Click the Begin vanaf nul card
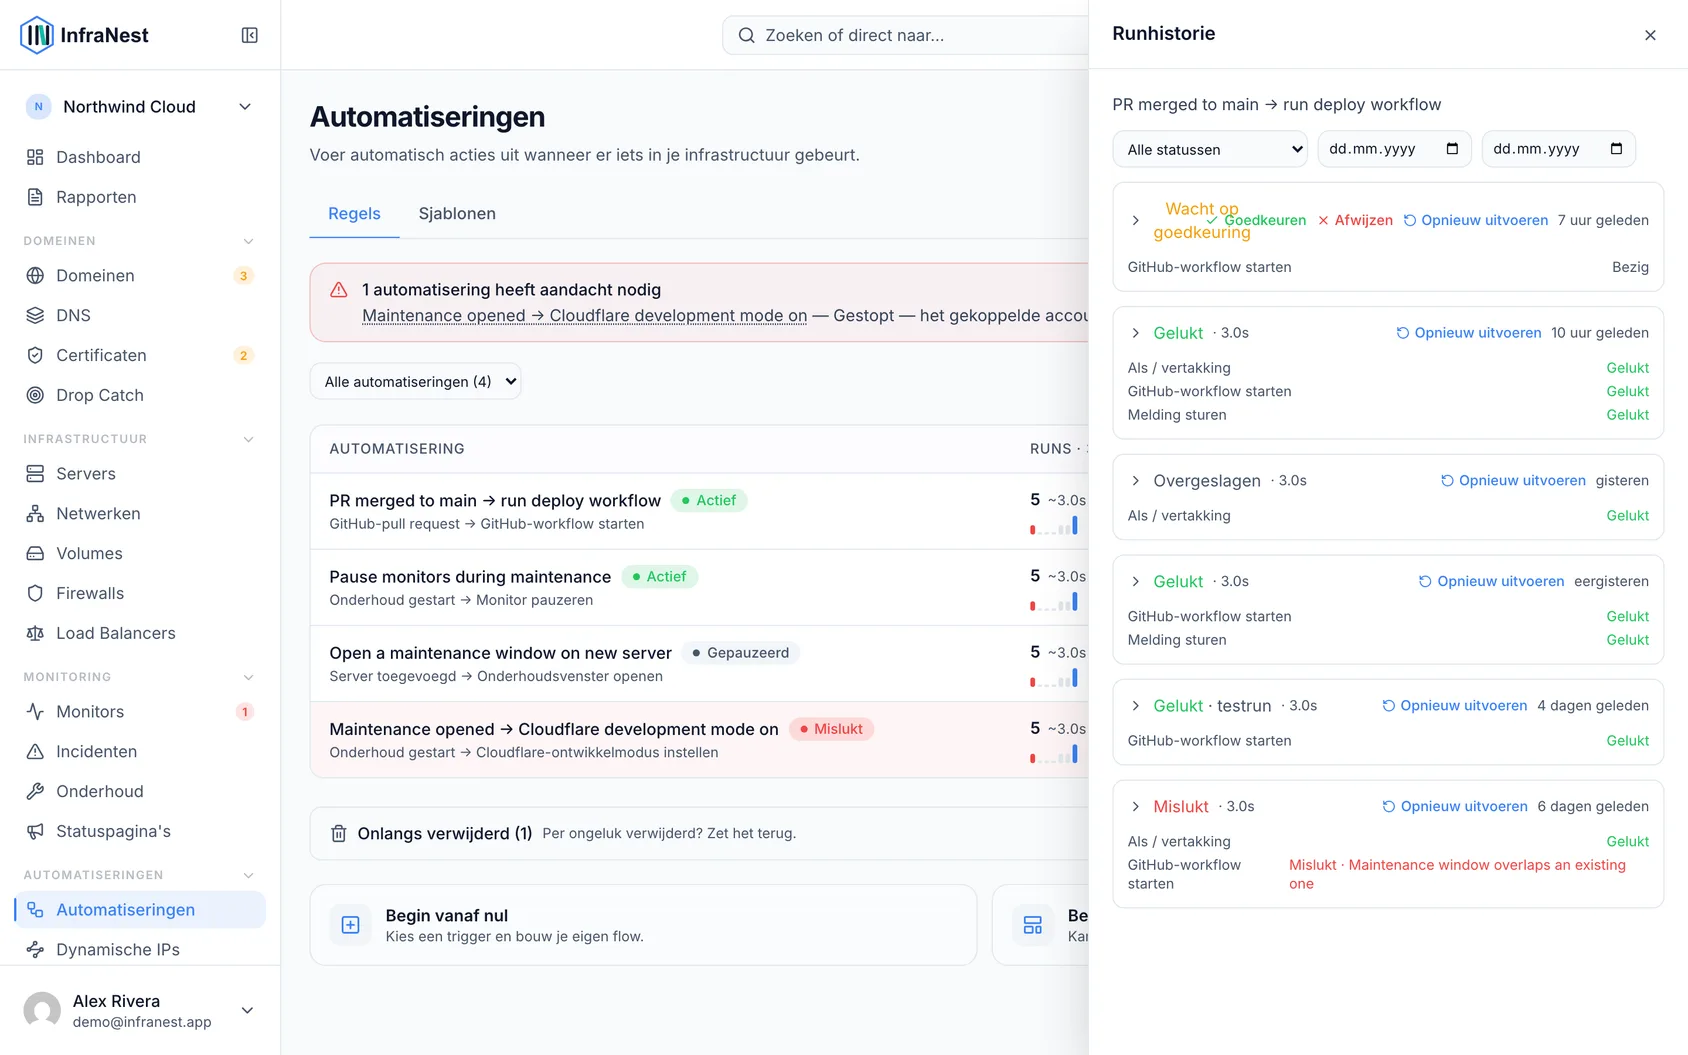The image size is (1688, 1055). (643, 925)
